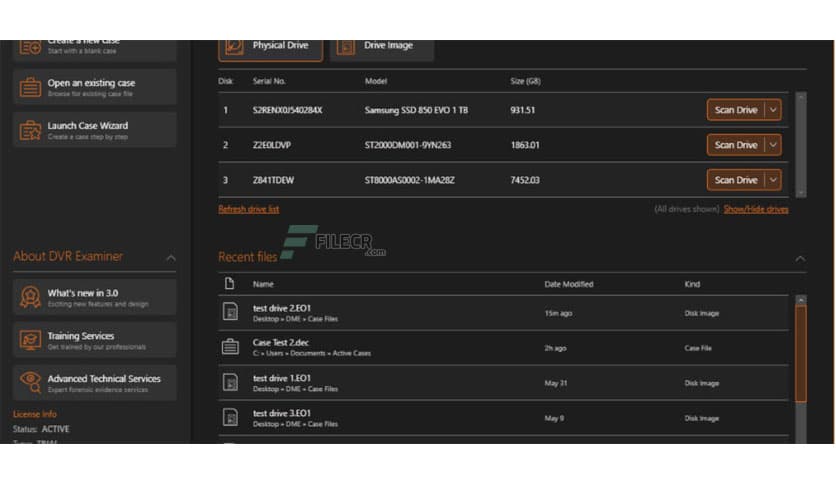The height and width of the screenshot is (484, 836).
Task: Click the Kind column header
Action: click(692, 284)
